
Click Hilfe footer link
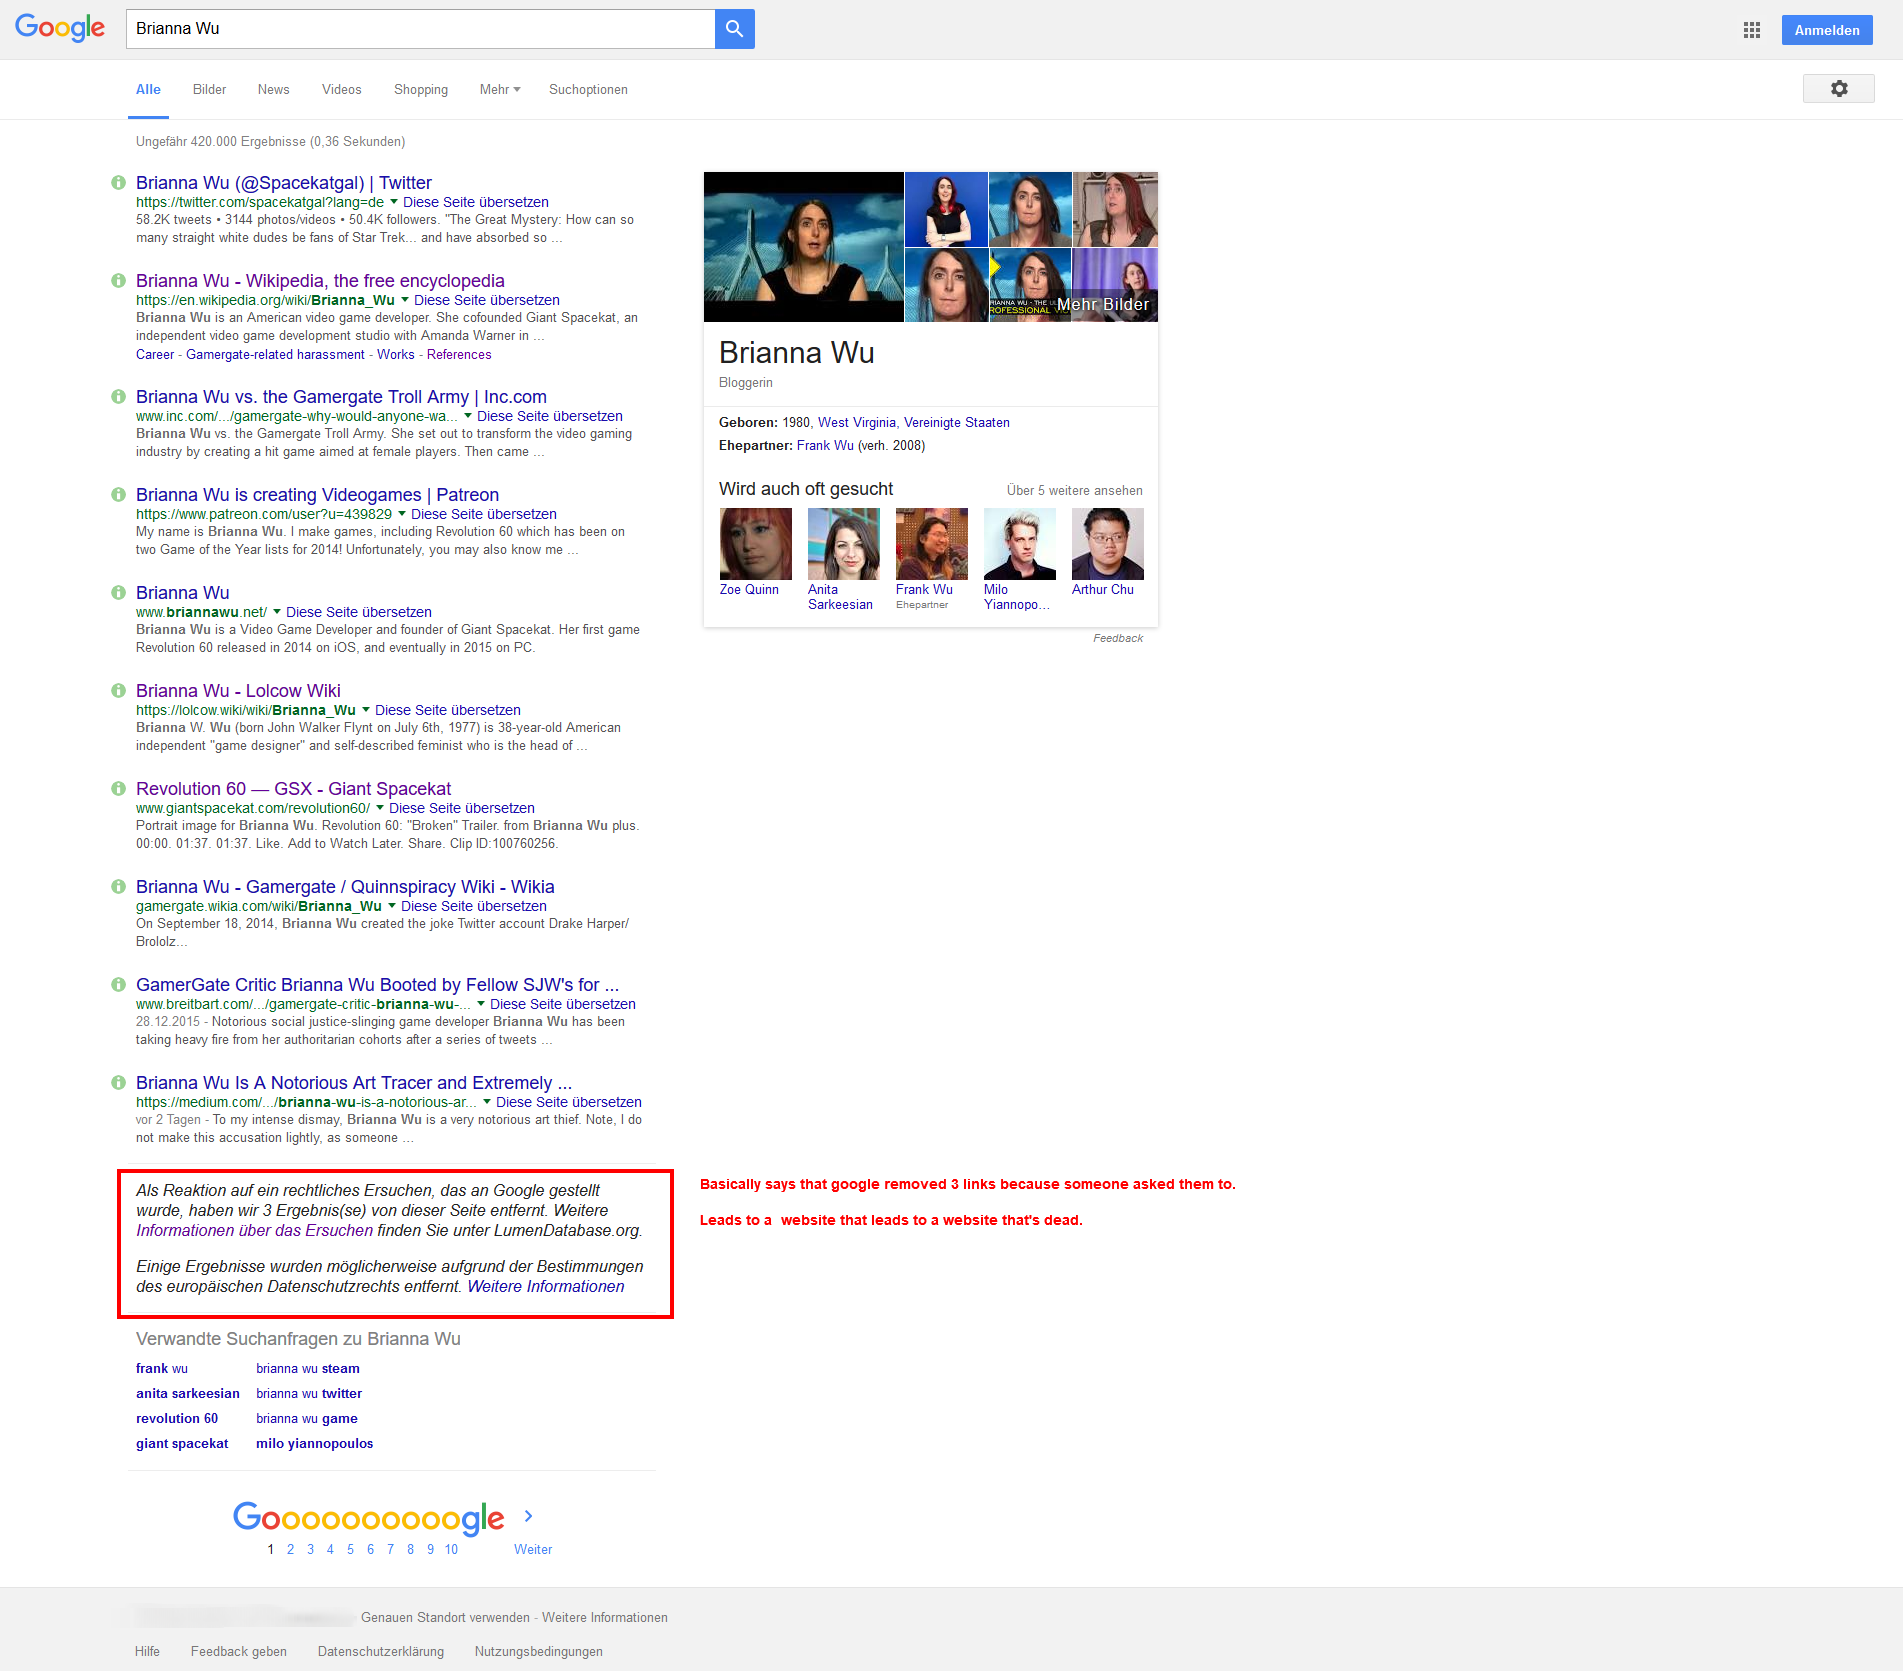pyautogui.click(x=147, y=1652)
